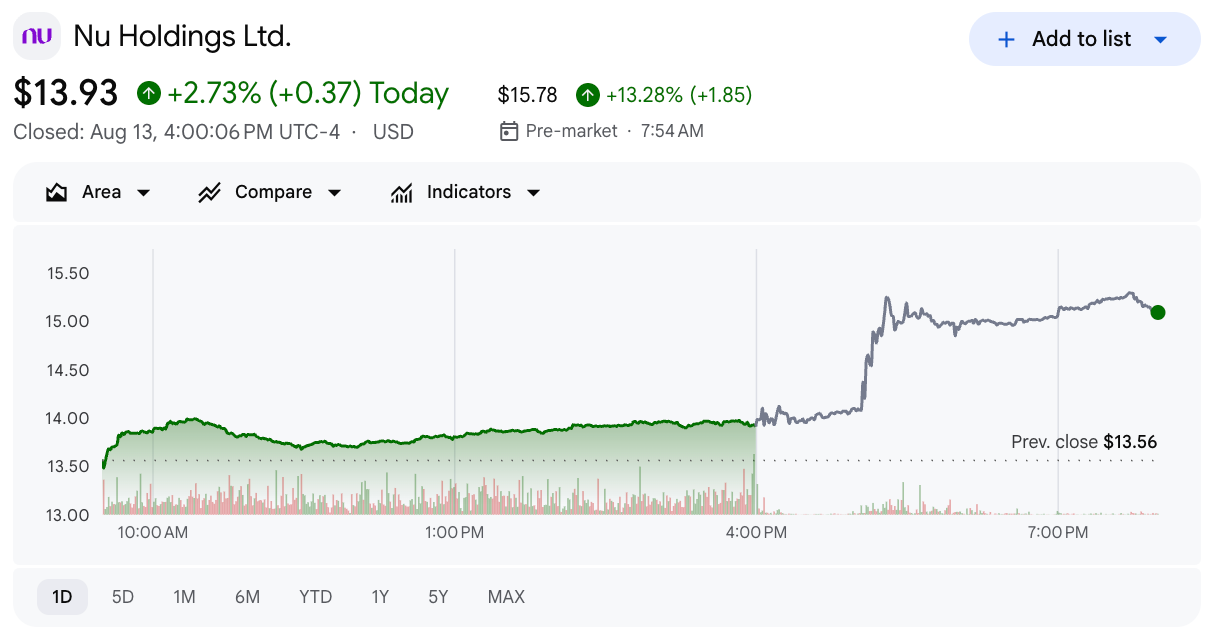Switch to the YTD range tab
This screenshot has height=642, width=1226.
[315, 597]
